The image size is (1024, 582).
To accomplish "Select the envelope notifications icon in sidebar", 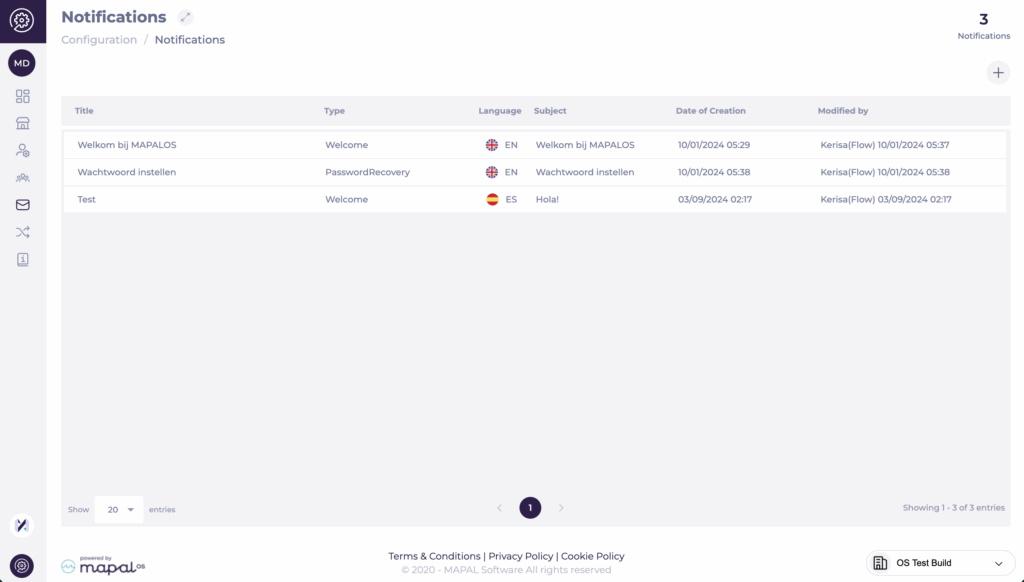I will click(22, 205).
